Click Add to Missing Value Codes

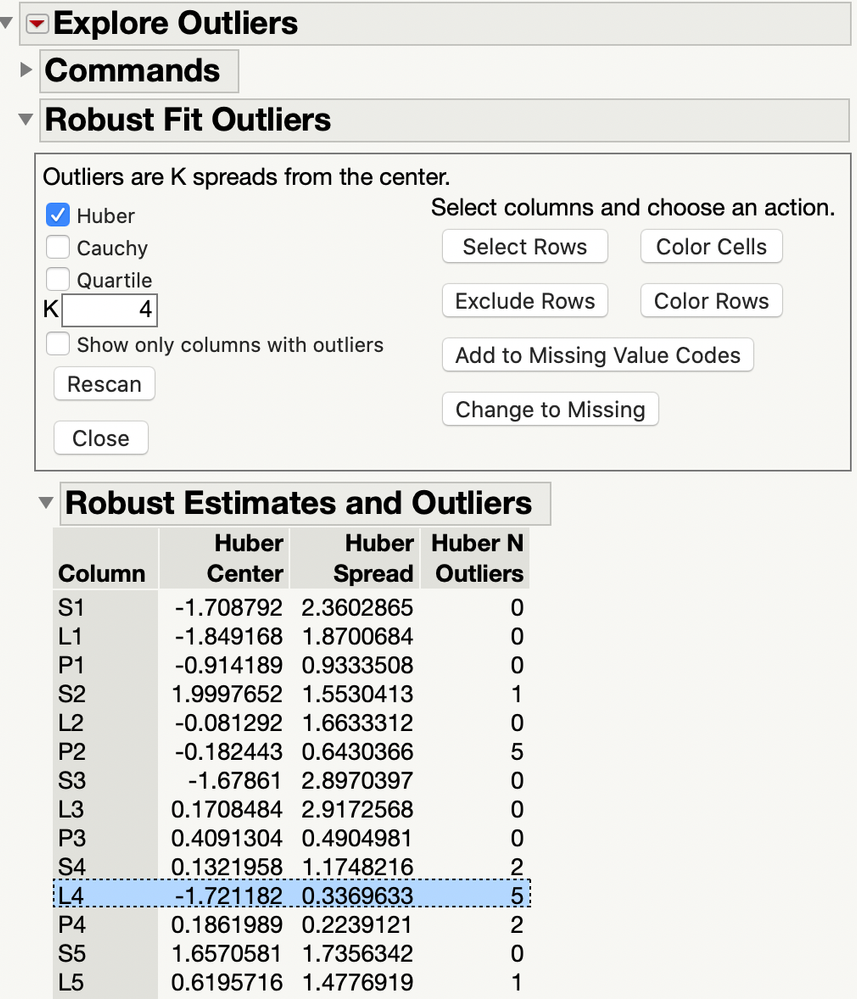point(597,355)
